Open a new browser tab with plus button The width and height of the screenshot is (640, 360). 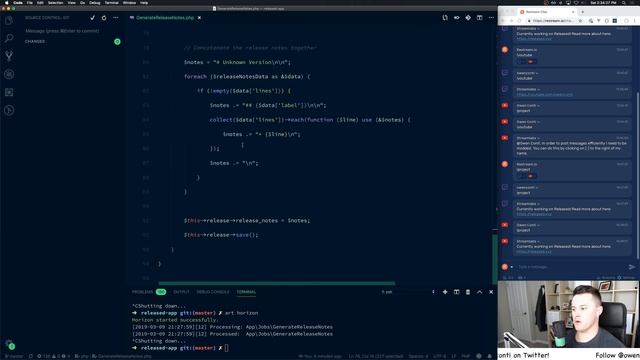tap(582, 12)
